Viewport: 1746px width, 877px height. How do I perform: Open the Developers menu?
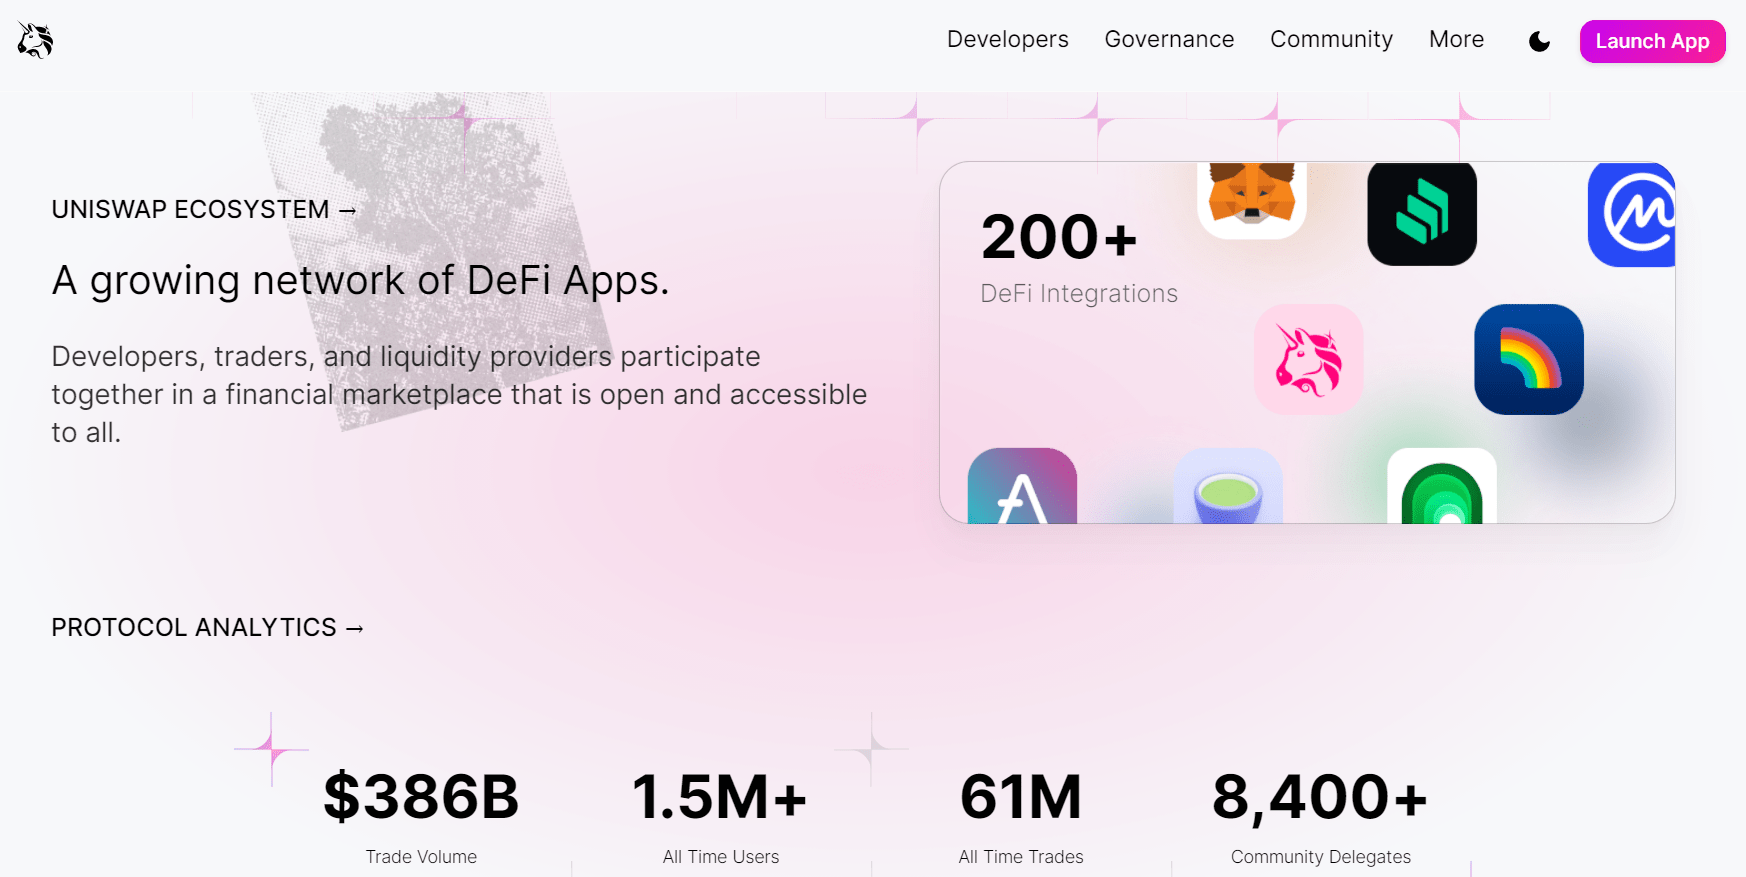(x=1007, y=40)
